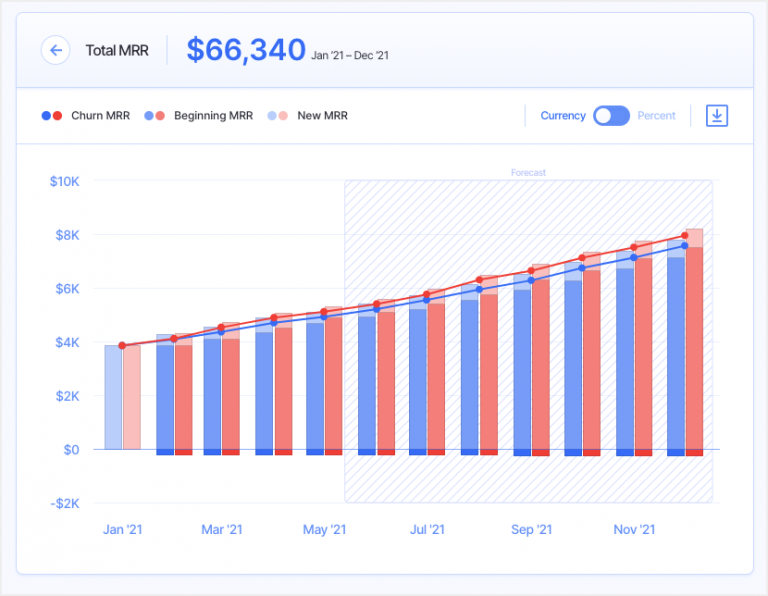Toggle Beginning MRR series in legend
768x596 pixels.
click(213, 116)
